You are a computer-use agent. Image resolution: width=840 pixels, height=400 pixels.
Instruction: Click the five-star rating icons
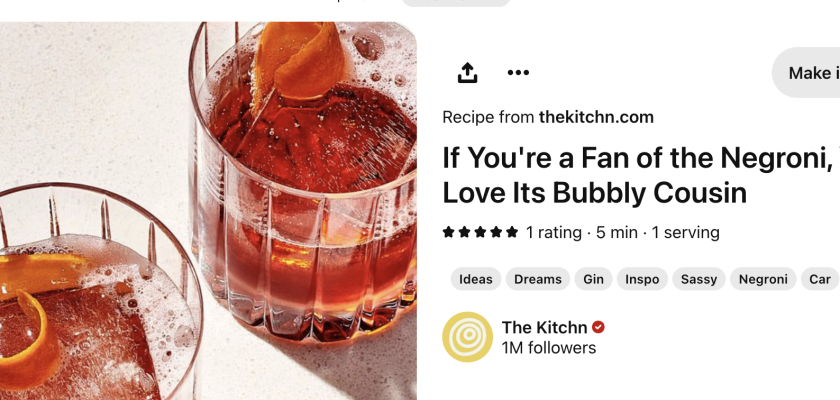[x=481, y=232]
